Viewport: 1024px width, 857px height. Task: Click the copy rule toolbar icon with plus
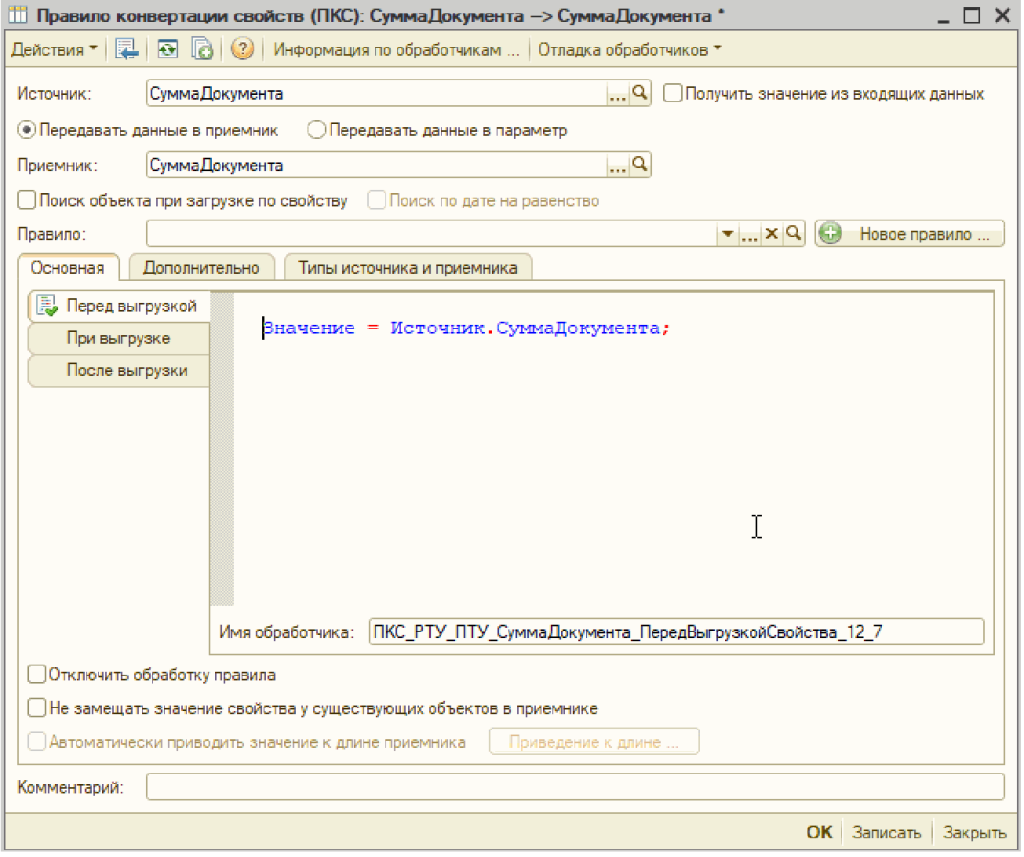[202, 50]
